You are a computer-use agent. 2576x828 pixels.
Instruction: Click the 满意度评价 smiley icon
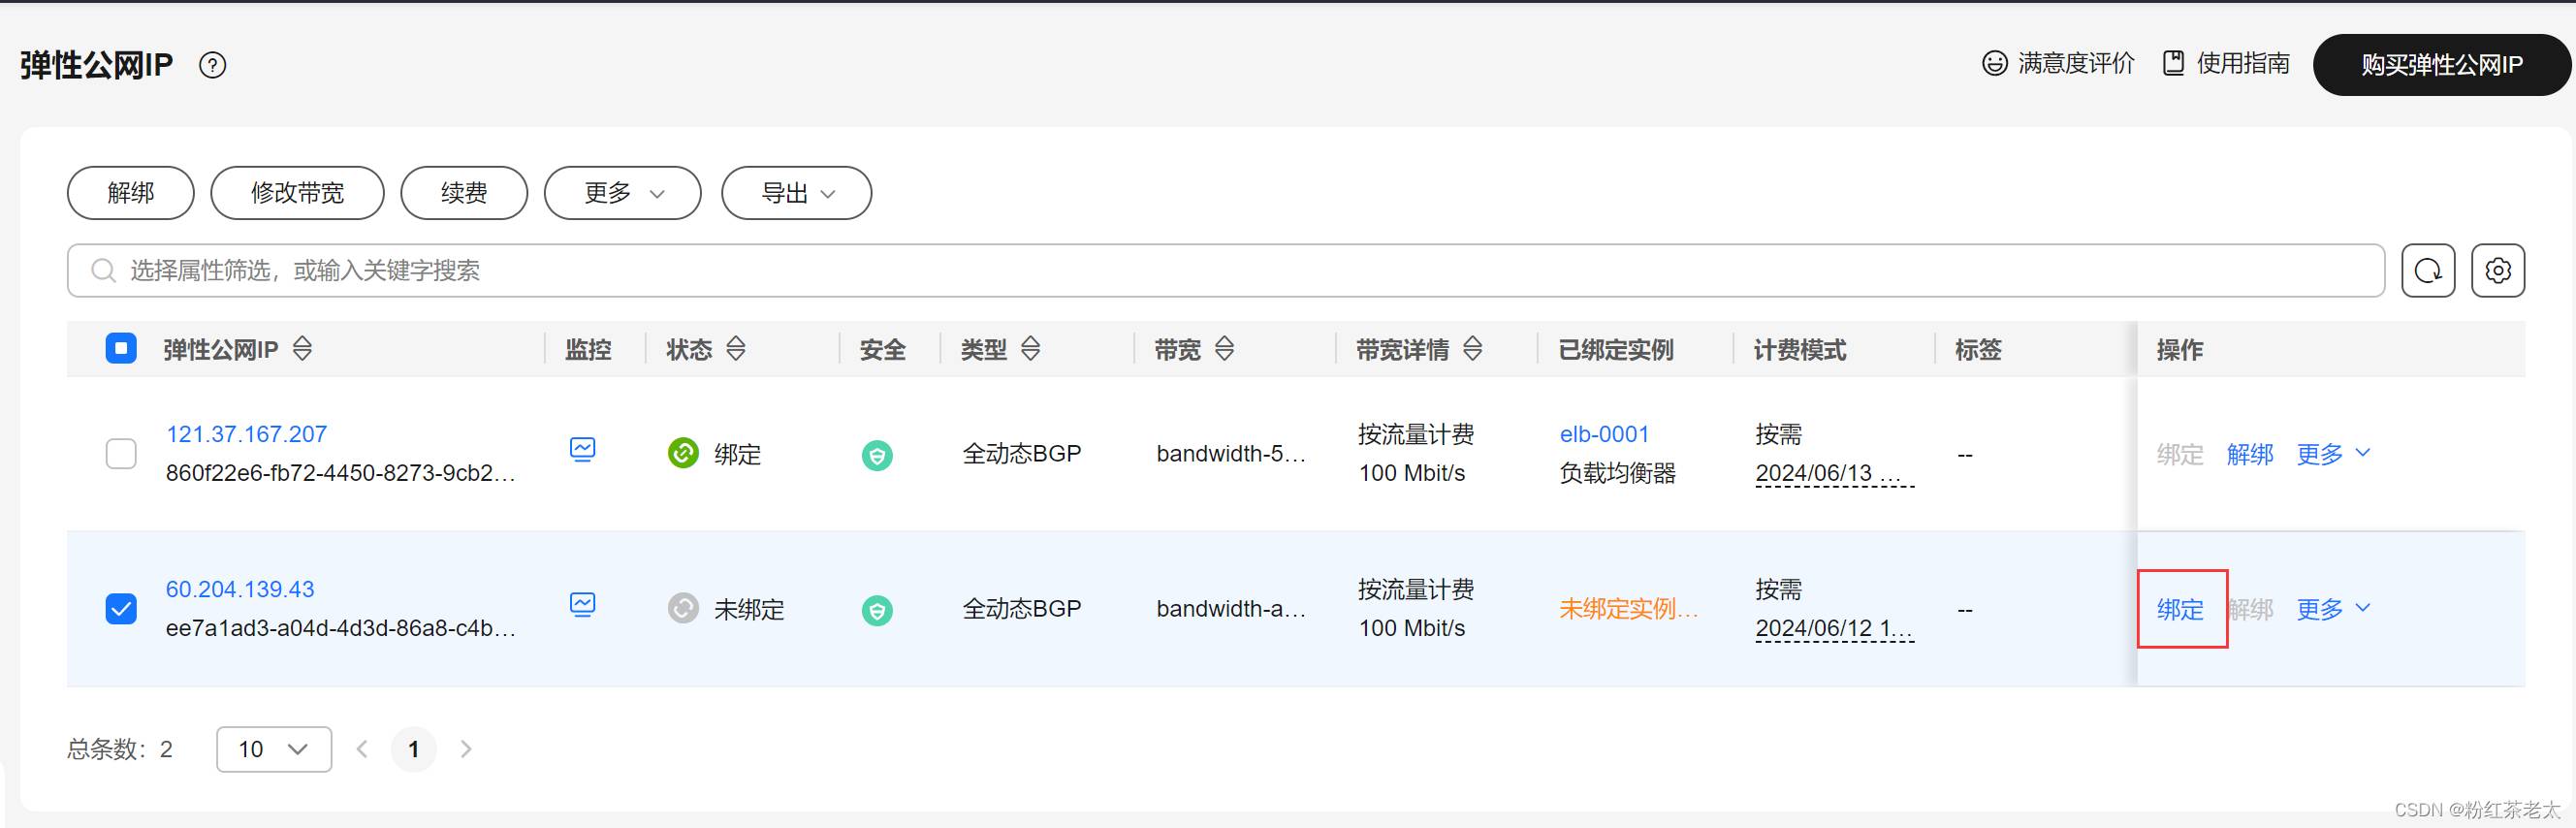click(x=1994, y=64)
